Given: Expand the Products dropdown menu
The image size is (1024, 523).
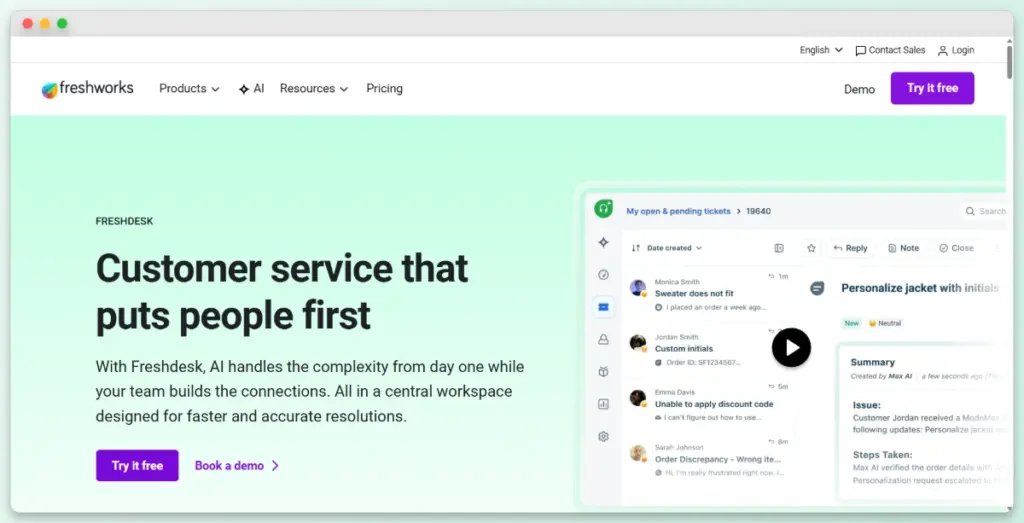Looking at the screenshot, I should click(x=189, y=89).
